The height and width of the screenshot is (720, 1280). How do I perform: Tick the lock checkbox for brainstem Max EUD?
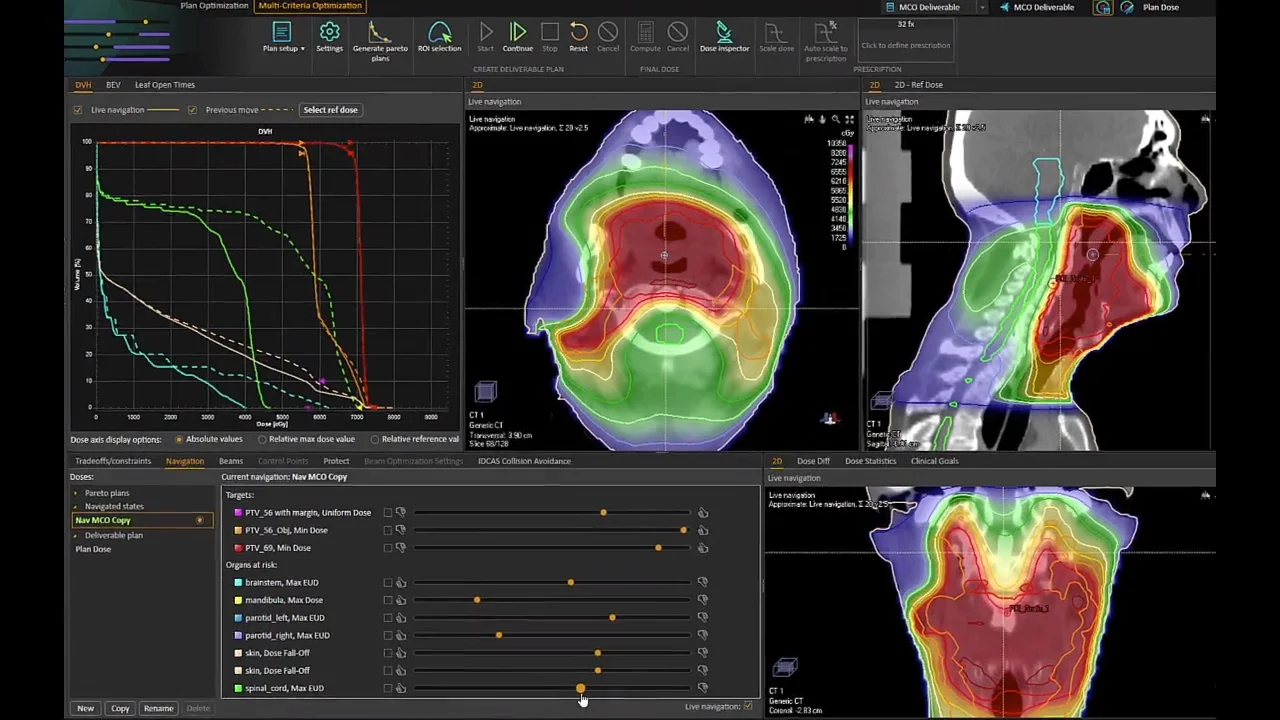point(387,583)
